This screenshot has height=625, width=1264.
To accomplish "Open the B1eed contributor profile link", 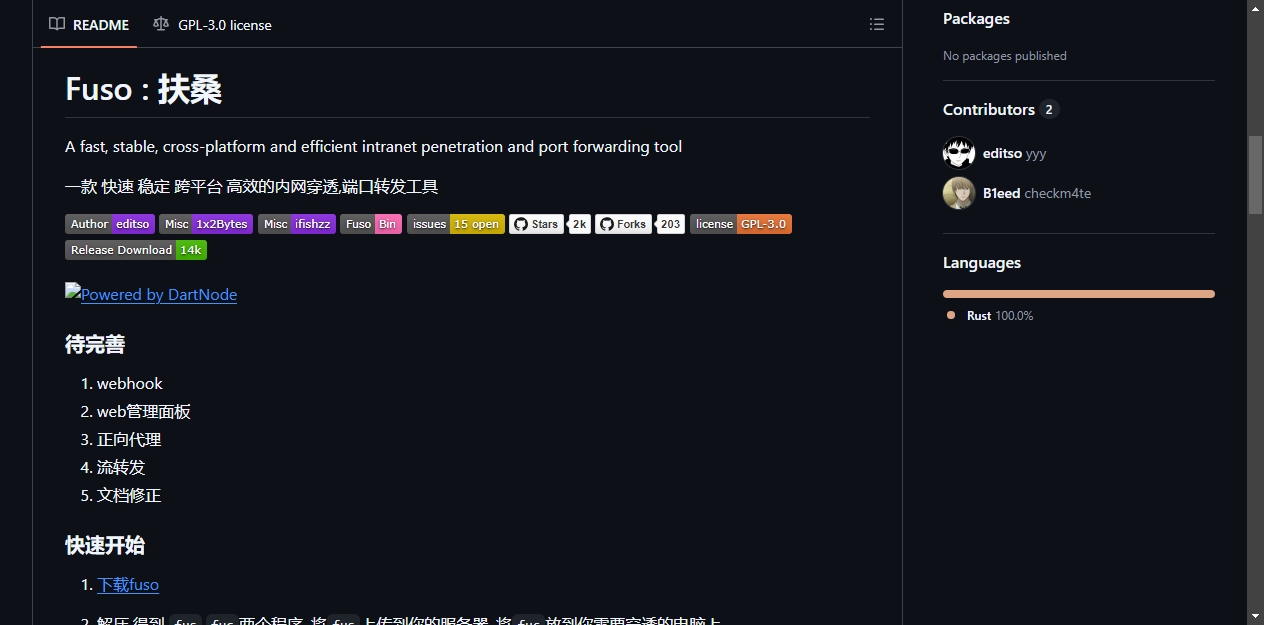I will click(x=1001, y=193).
